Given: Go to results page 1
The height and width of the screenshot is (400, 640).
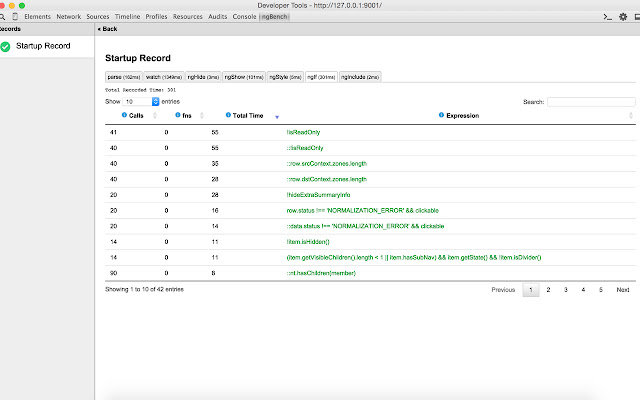Looking at the screenshot, I should pyautogui.click(x=531, y=290).
